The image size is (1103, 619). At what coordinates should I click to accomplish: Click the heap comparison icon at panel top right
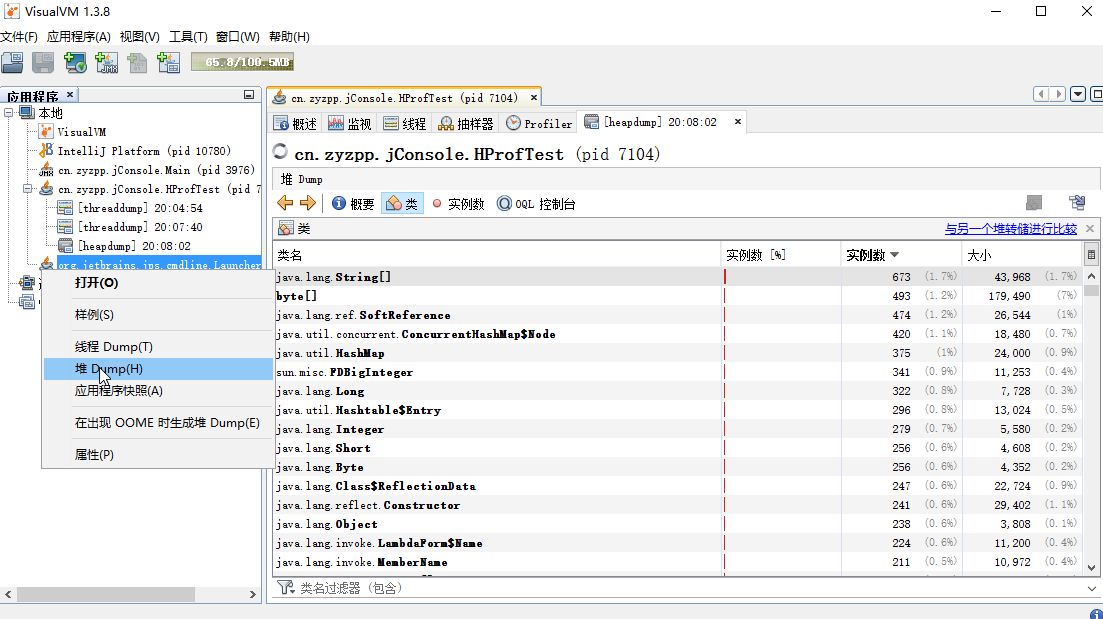(1078, 202)
